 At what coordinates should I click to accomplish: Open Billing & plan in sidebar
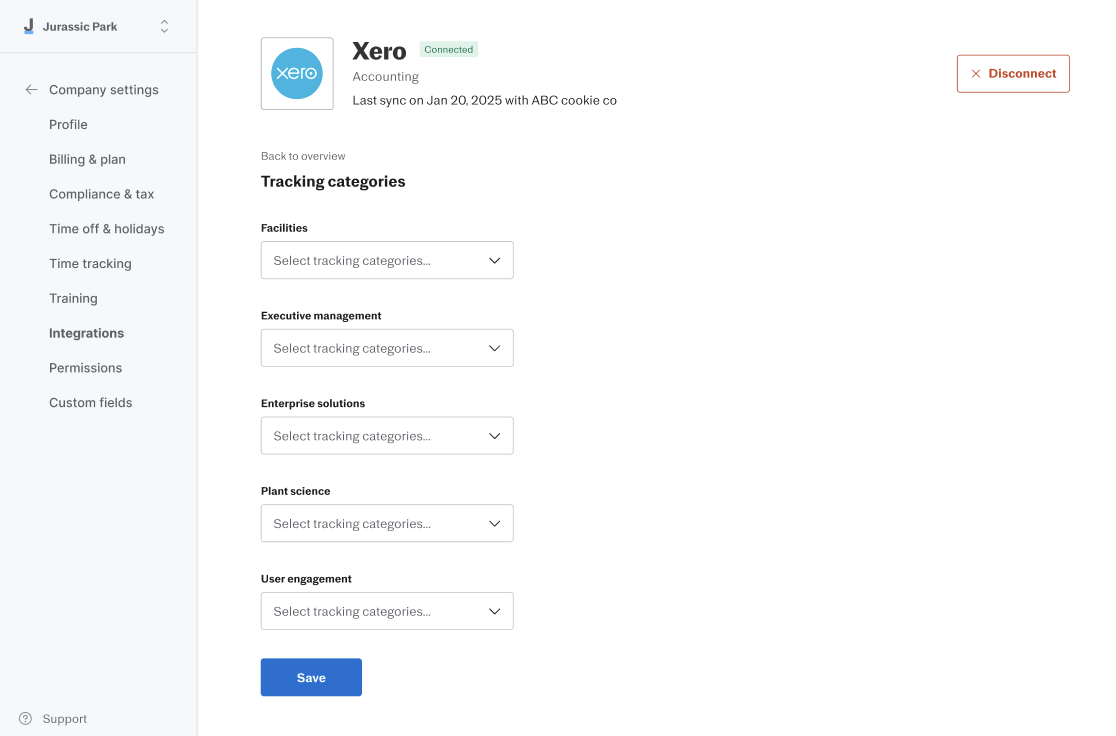point(88,159)
